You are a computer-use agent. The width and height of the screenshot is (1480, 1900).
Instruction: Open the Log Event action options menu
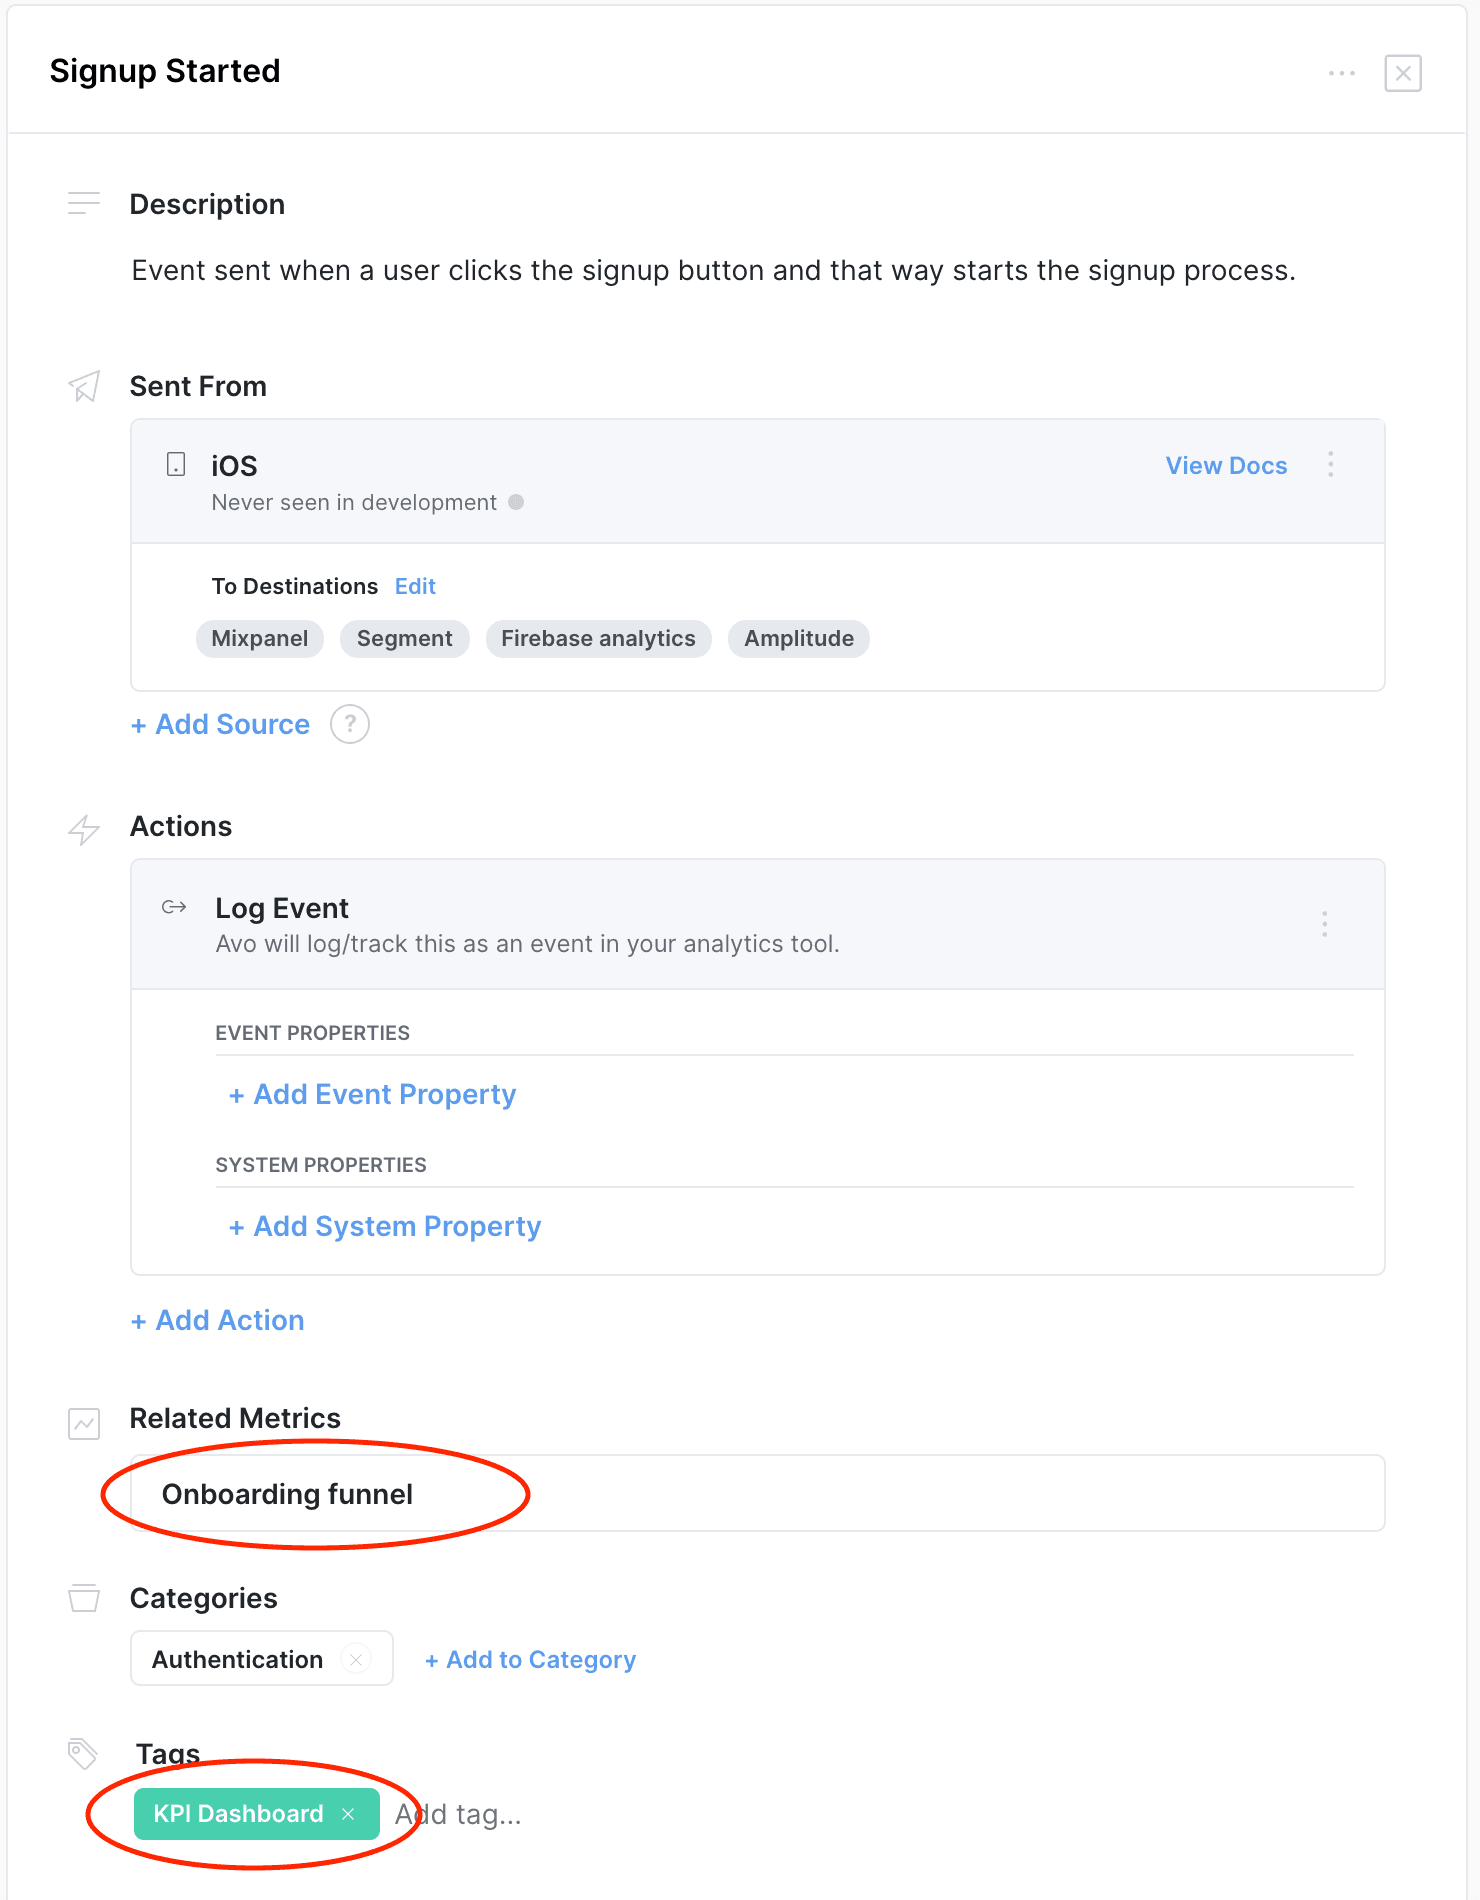tap(1324, 923)
